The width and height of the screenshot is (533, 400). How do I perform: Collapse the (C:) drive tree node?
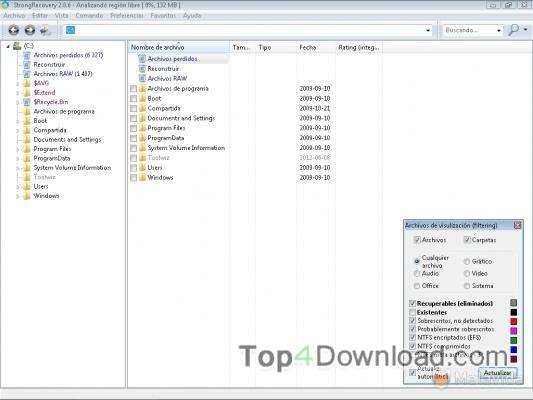[x=8, y=46]
